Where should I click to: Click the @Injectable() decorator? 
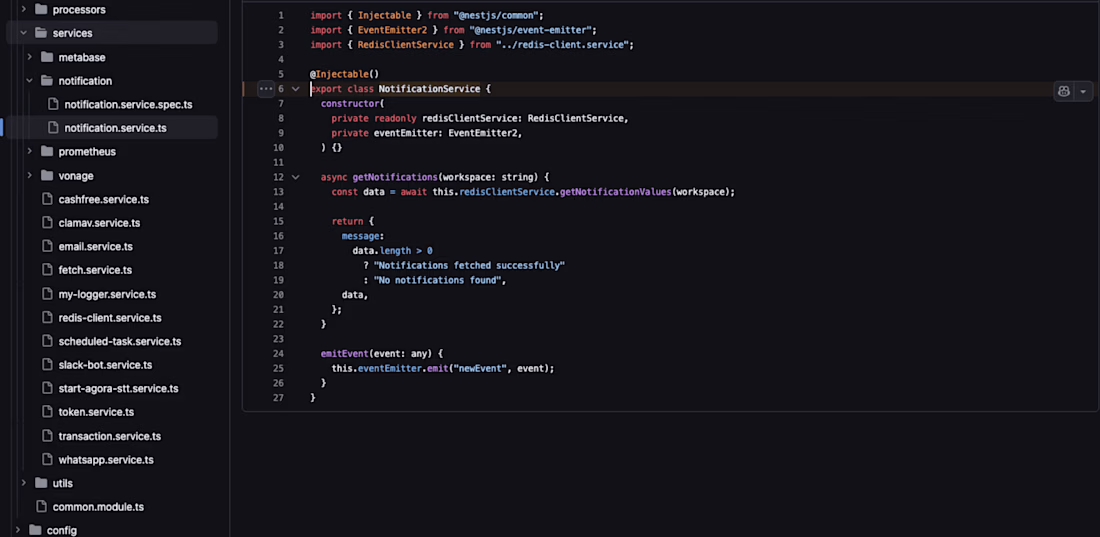pos(344,74)
